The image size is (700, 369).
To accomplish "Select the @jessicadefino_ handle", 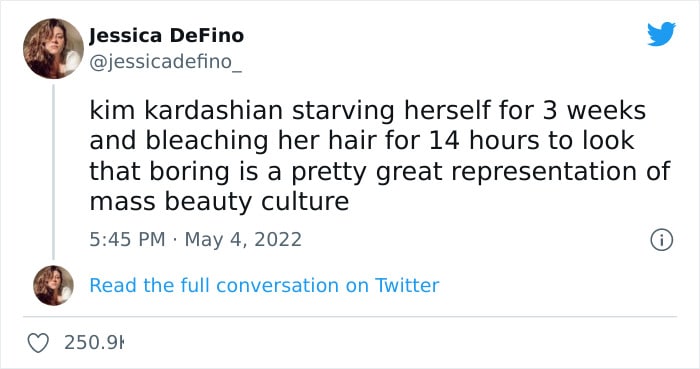I will (166, 62).
